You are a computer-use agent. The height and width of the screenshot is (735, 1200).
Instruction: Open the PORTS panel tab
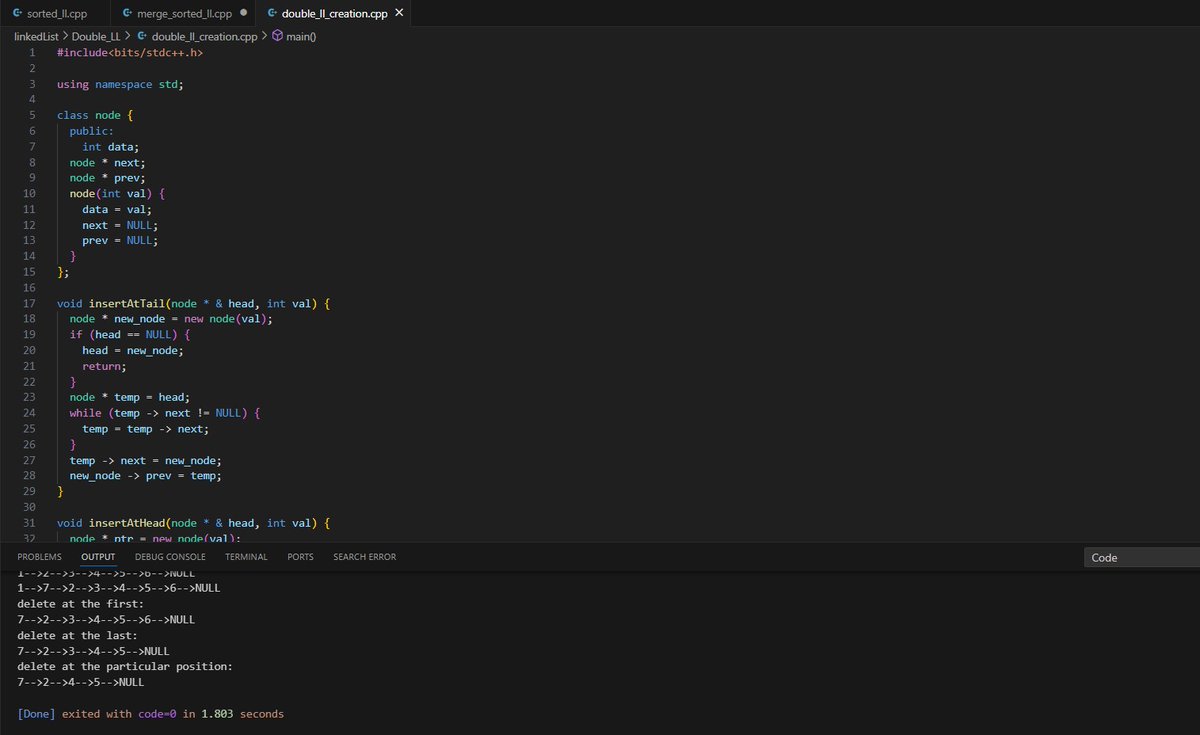coord(300,557)
